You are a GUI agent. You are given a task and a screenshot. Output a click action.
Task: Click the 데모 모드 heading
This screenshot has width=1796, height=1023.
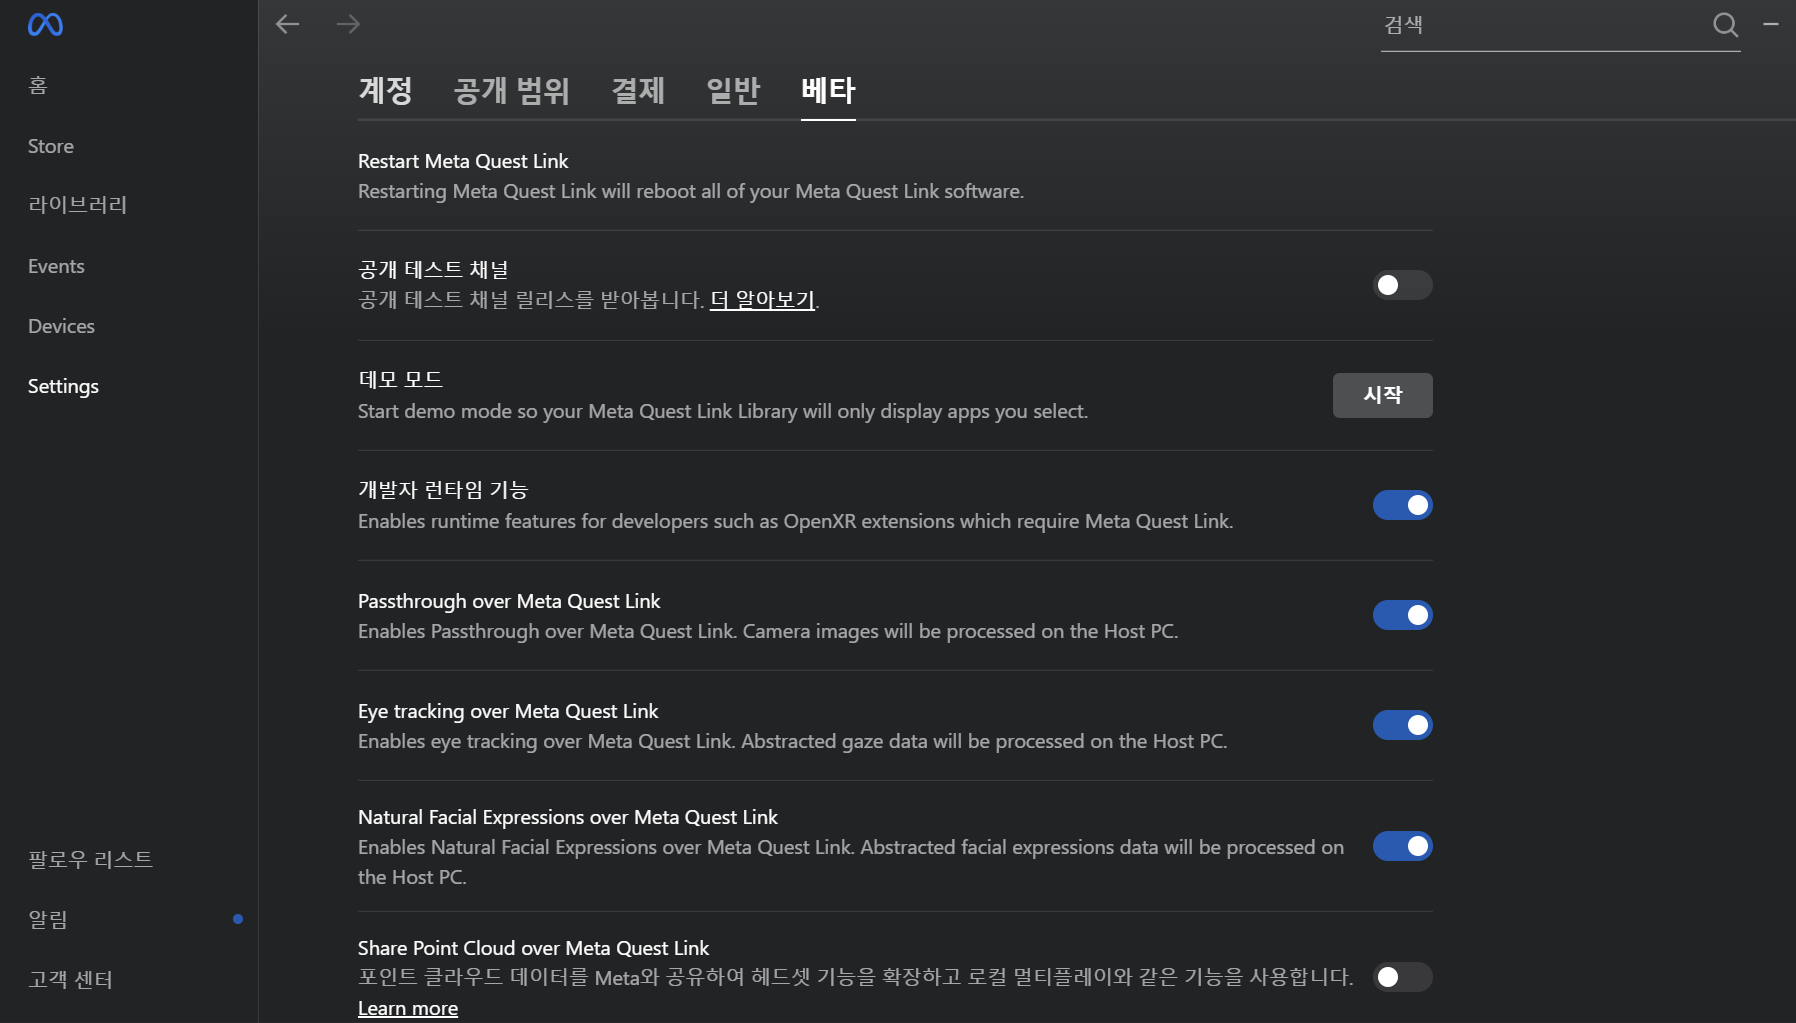coord(400,380)
